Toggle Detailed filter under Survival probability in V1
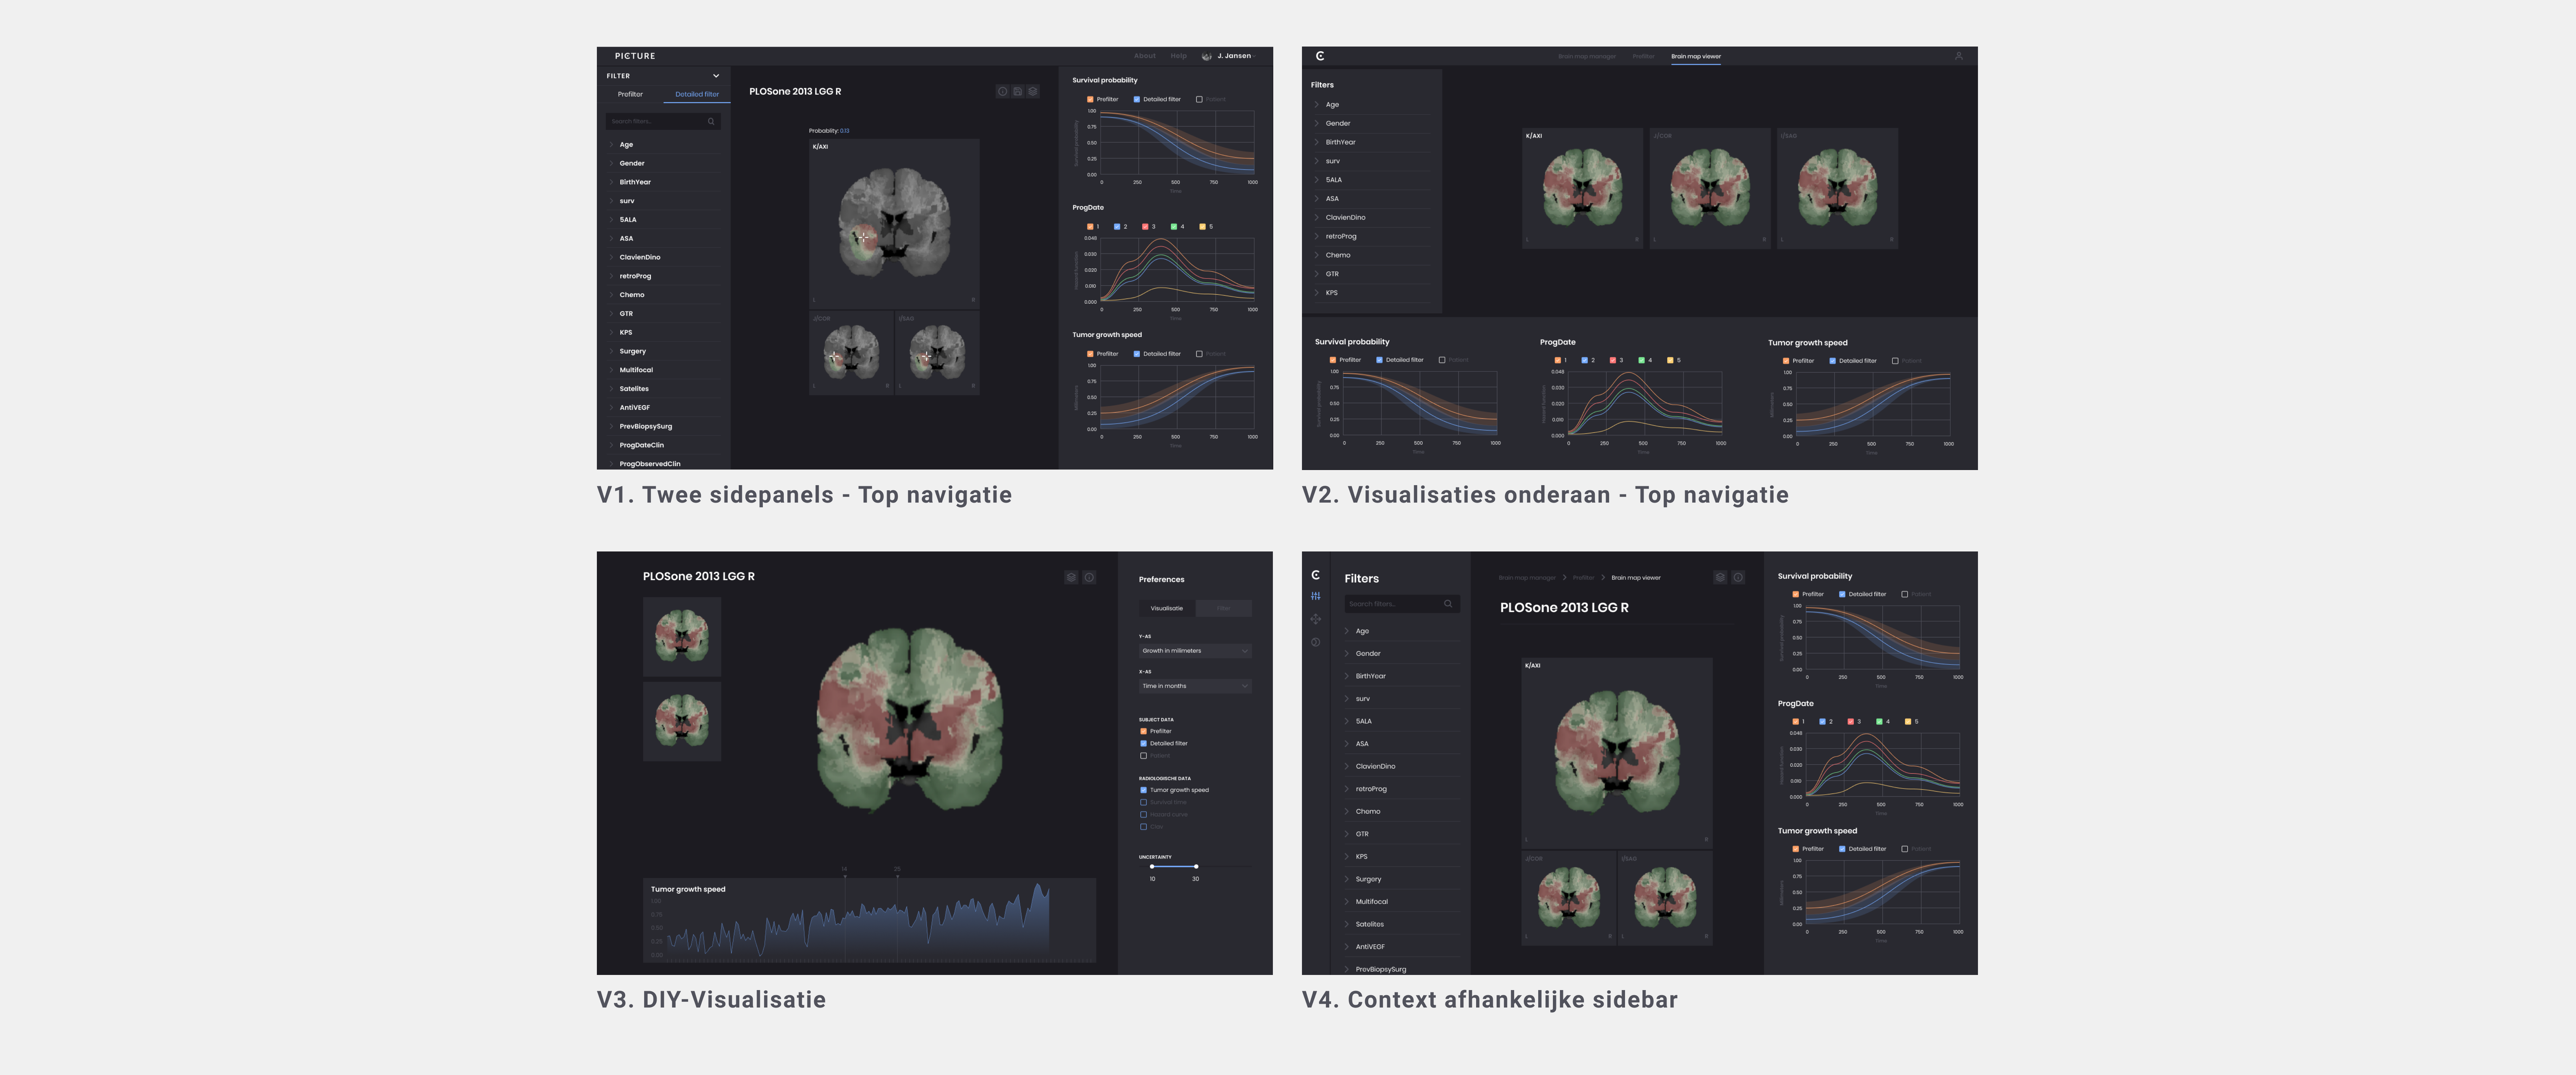Screen dimensions: 2576x1075 (x=1137, y=99)
